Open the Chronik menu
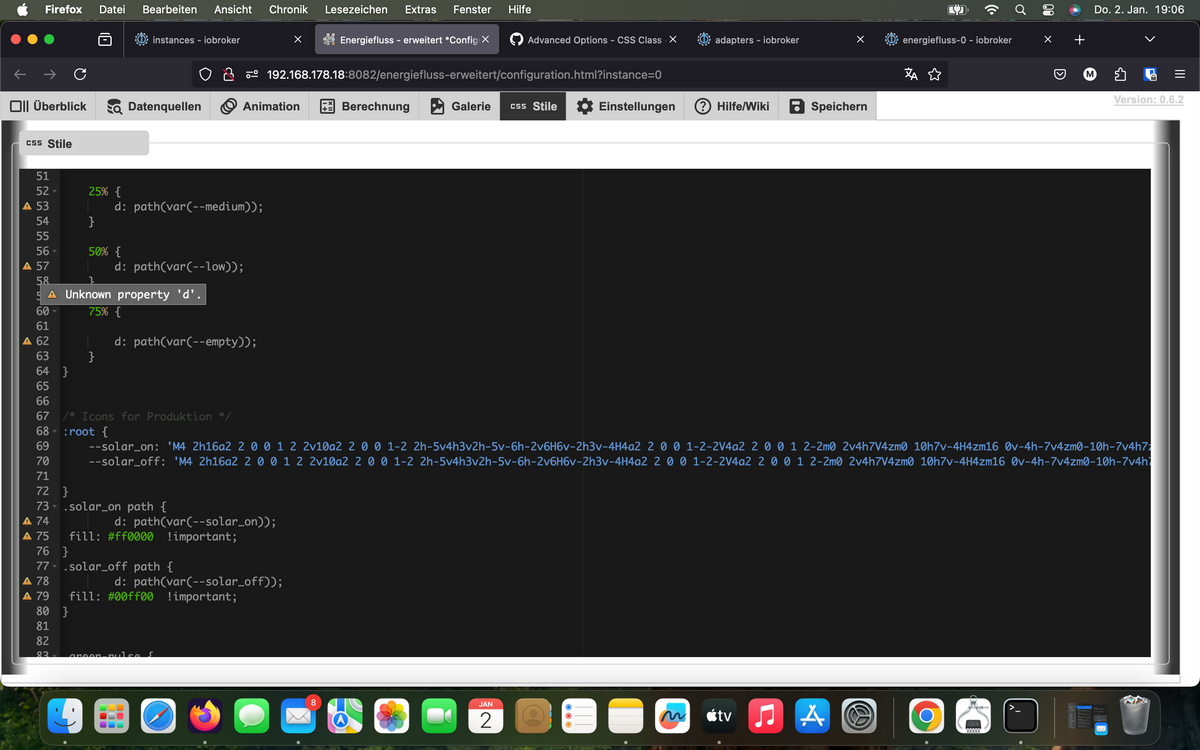 pyautogui.click(x=288, y=10)
